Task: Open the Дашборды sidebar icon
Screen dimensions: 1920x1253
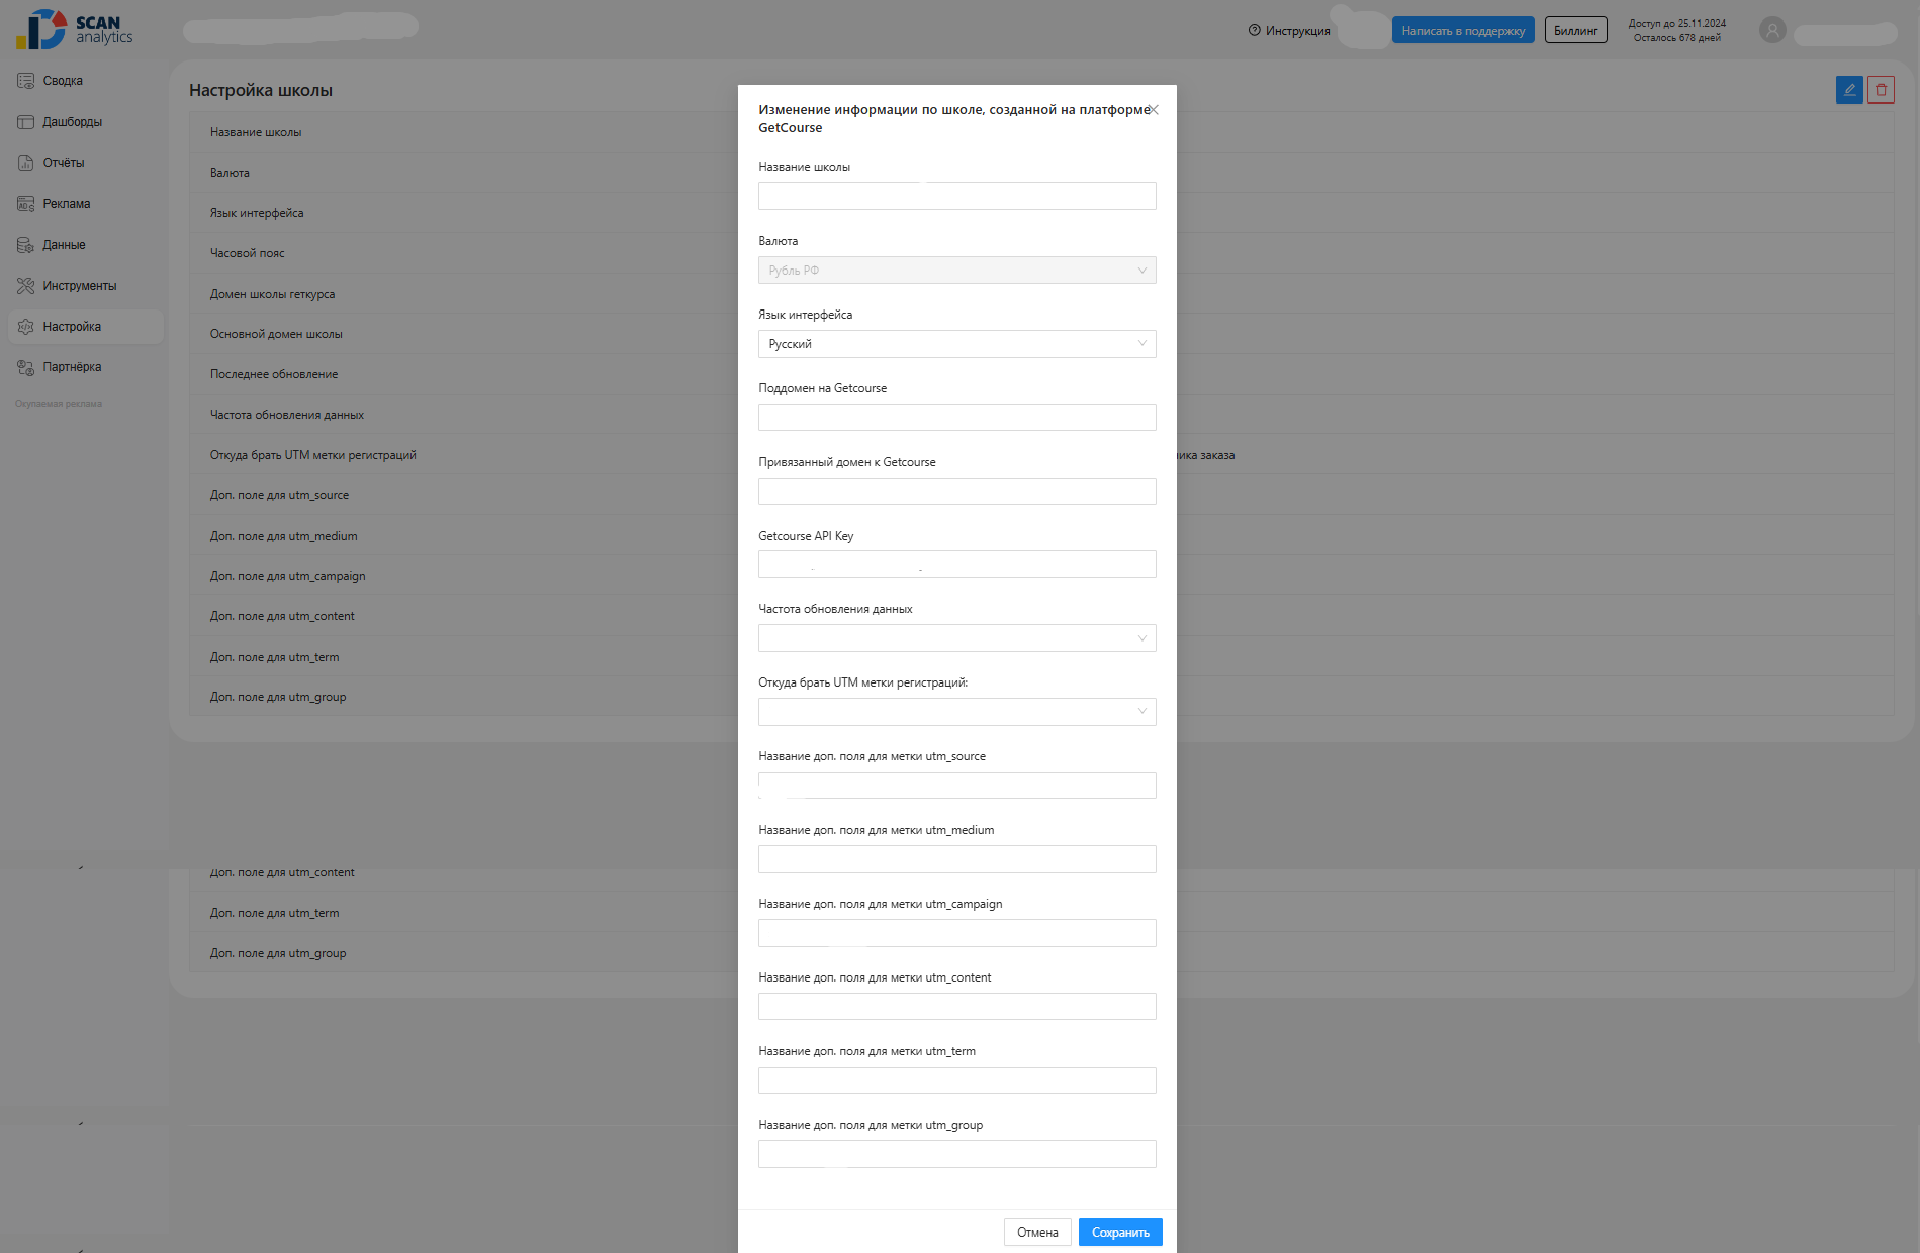Action: (26, 122)
